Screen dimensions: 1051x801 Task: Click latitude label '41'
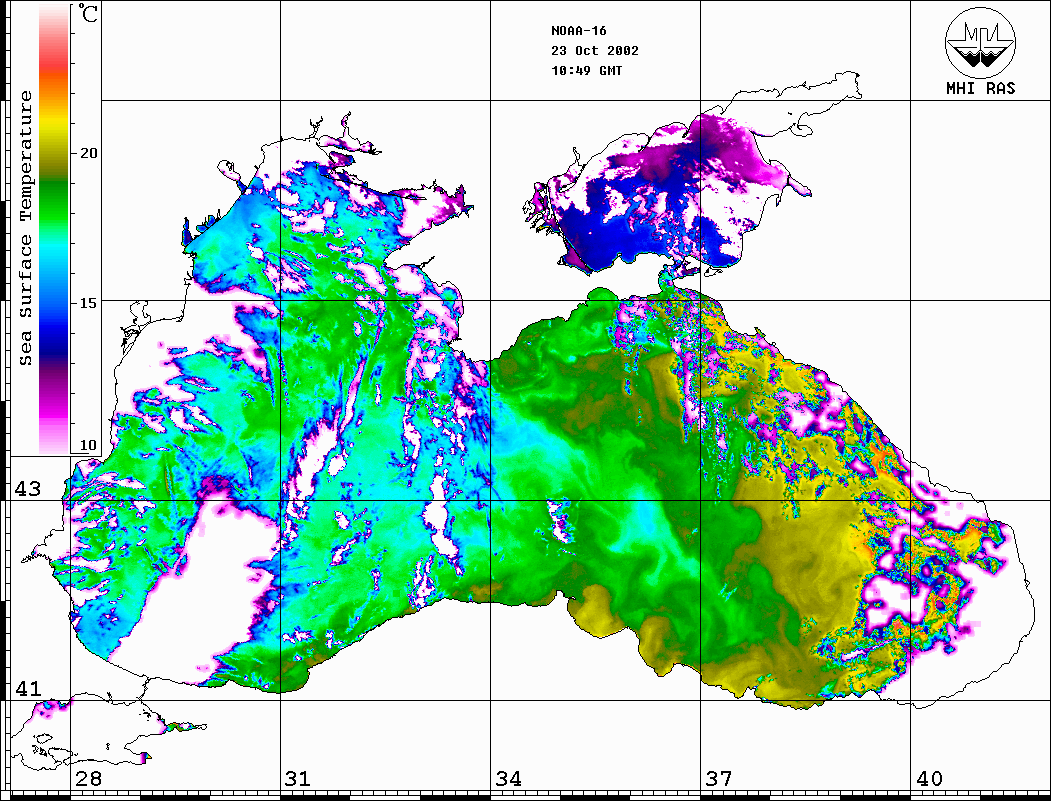click(x=28, y=688)
